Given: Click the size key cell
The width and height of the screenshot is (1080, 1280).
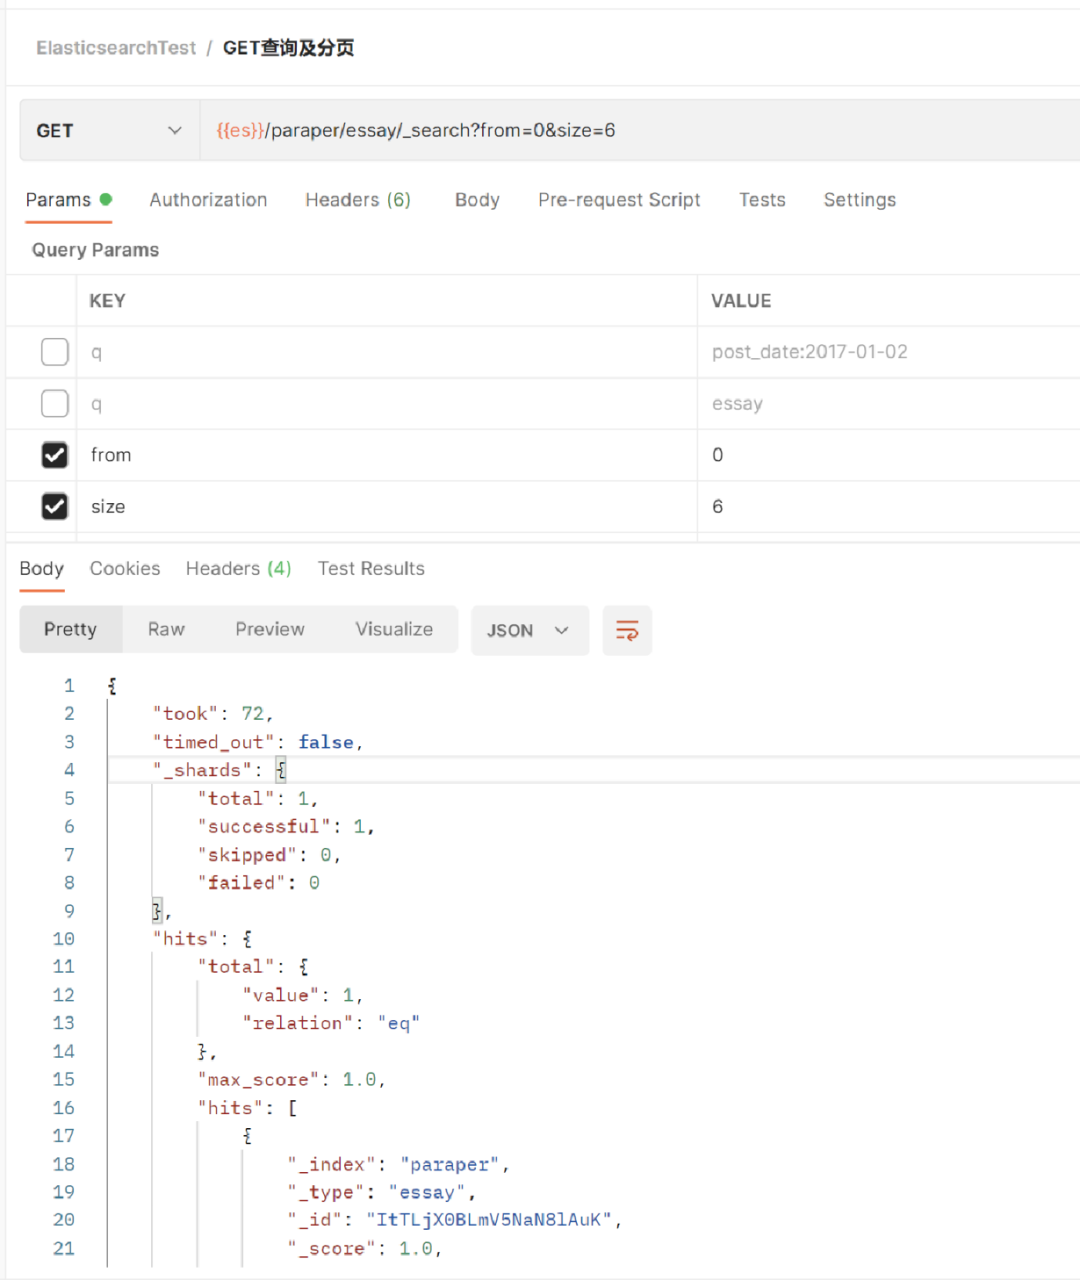Looking at the screenshot, I should [x=386, y=507].
